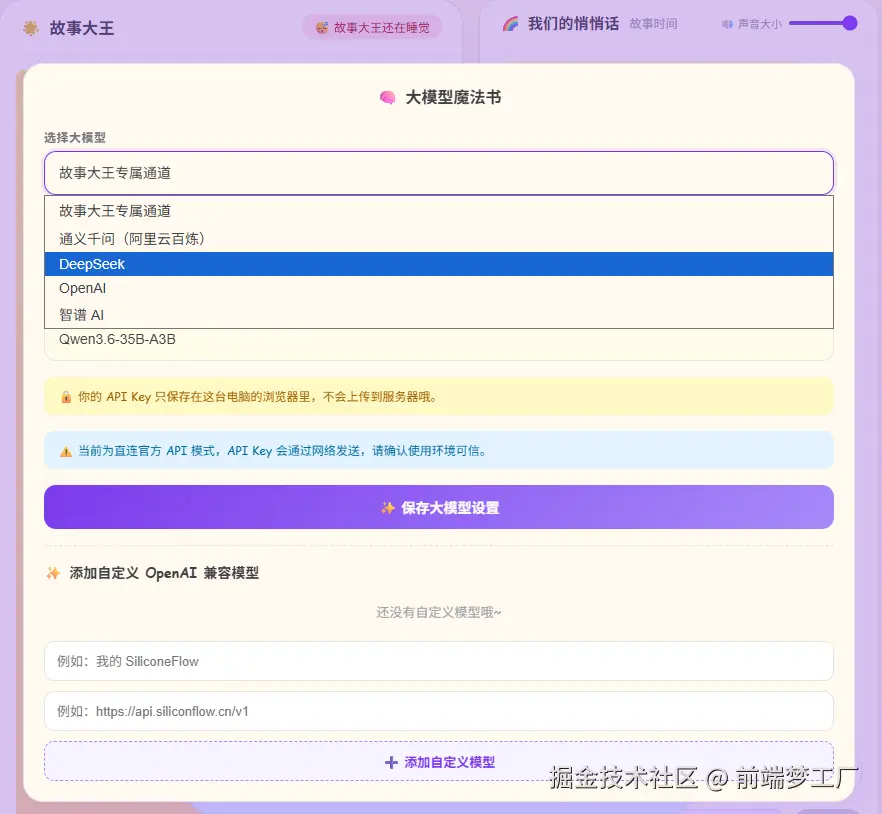Click the 故事大王还在睡觉 status badge

(x=372, y=27)
